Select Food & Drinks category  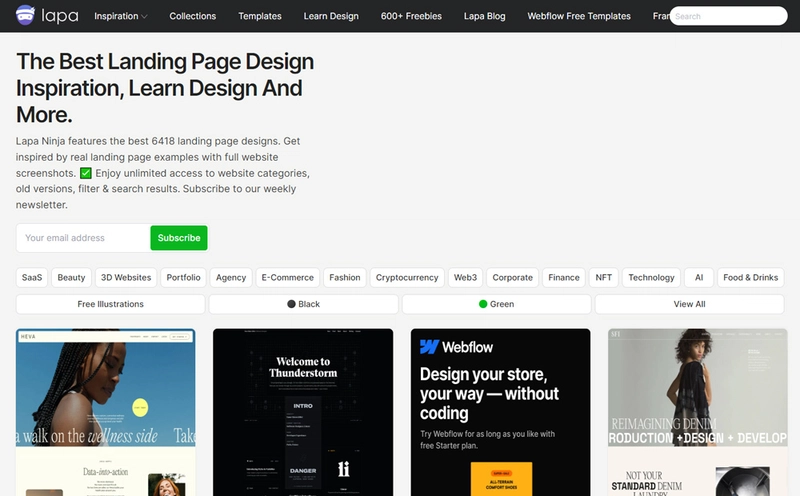coord(751,278)
